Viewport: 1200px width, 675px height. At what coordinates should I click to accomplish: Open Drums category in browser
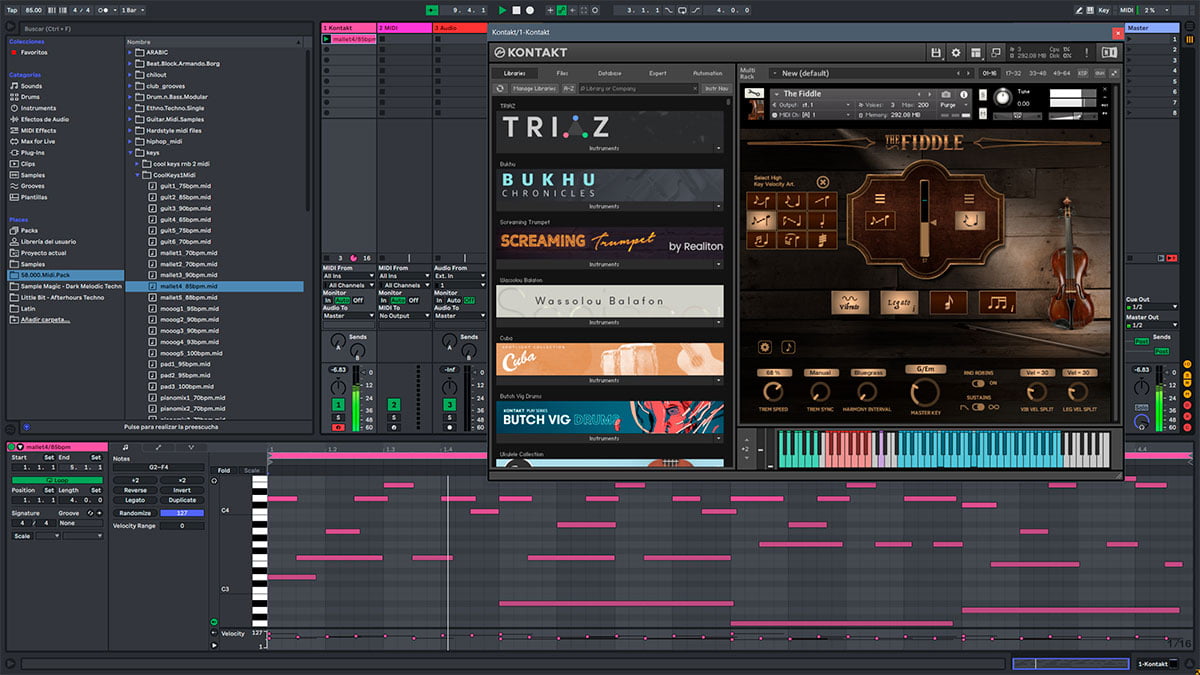pyautogui.click(x=26, y=97)
